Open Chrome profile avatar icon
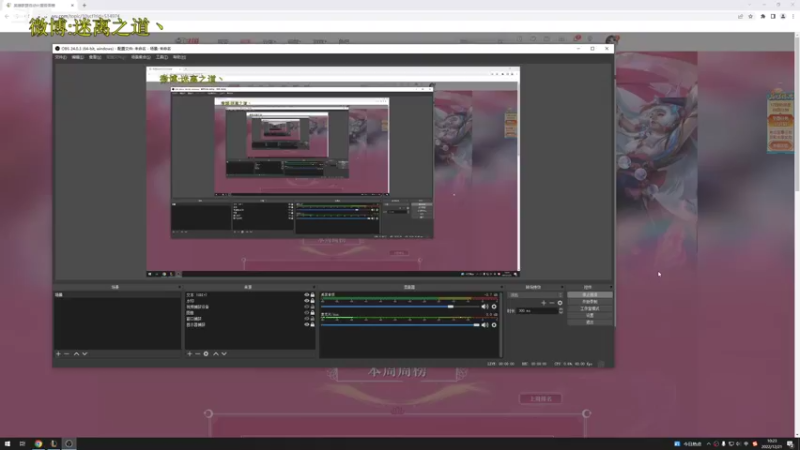The height and width of the screenshot is (450, 800). (x=783, y=16)
